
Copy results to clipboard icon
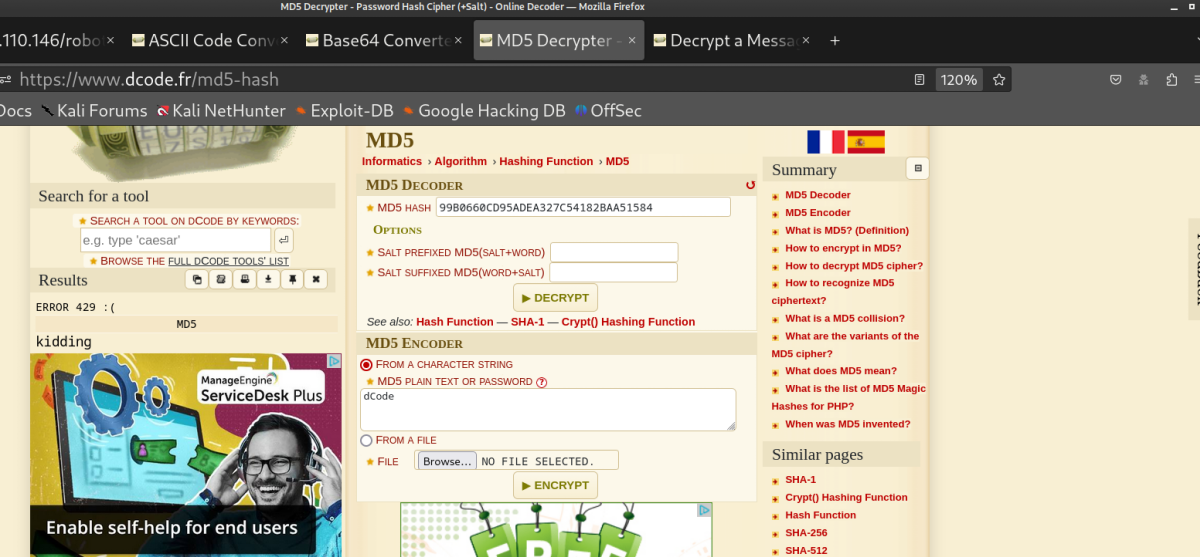(x=197, y=280)
